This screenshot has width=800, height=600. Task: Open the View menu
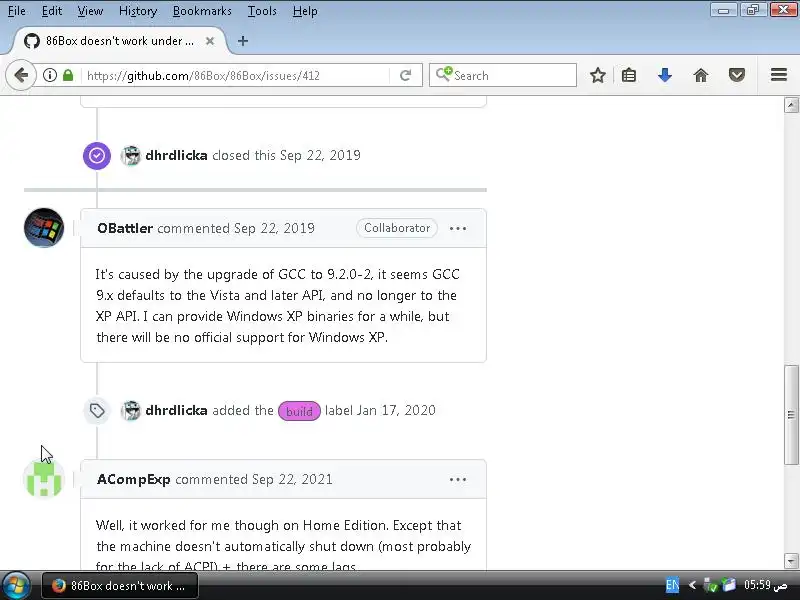pos(90,11)
